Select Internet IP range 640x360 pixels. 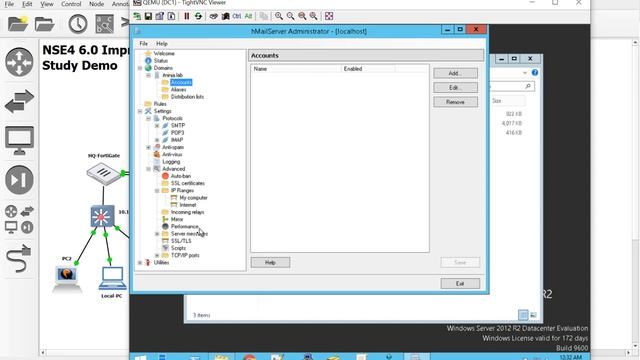[188, 205]
